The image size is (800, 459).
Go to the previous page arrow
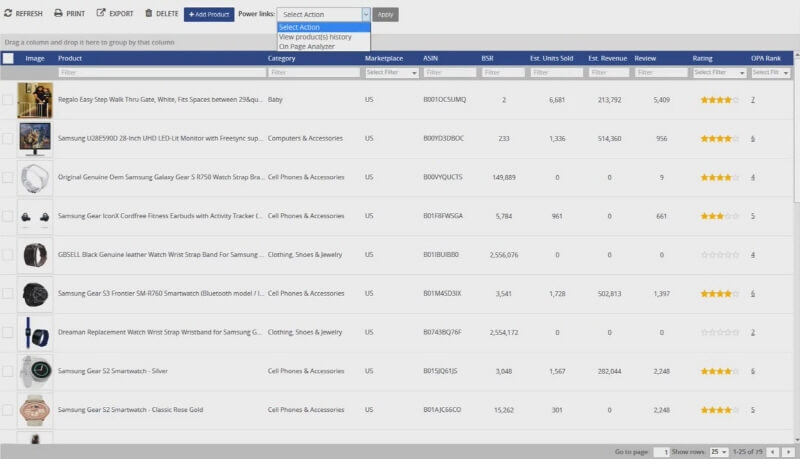pyautogui.click(x=773, y=452)
